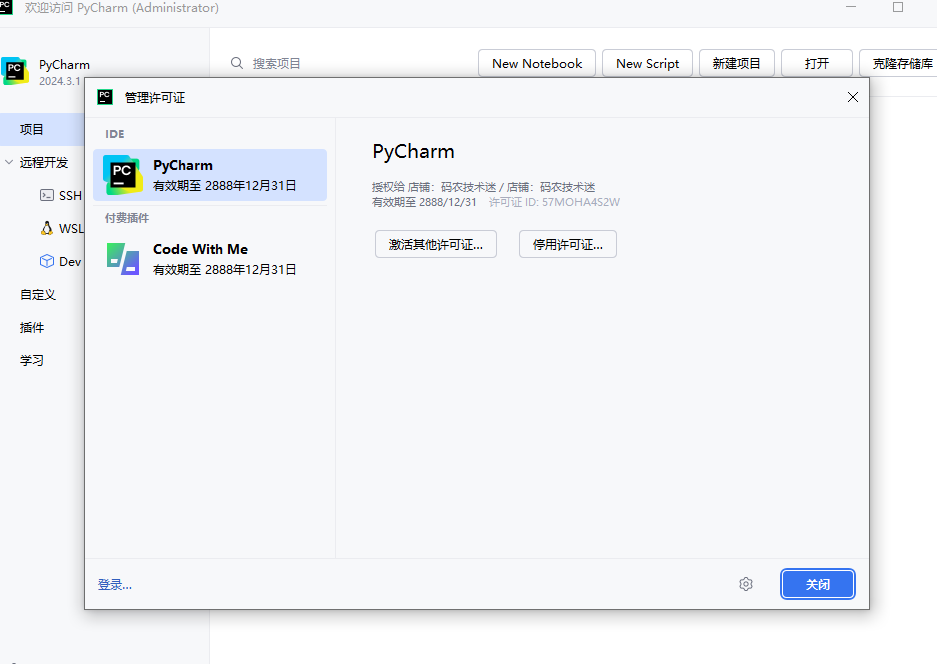This screenshot has width=937, height=664.
Task: Click 激活其他许可证 button
Action: pyautogui.click(x=436, y=244)
